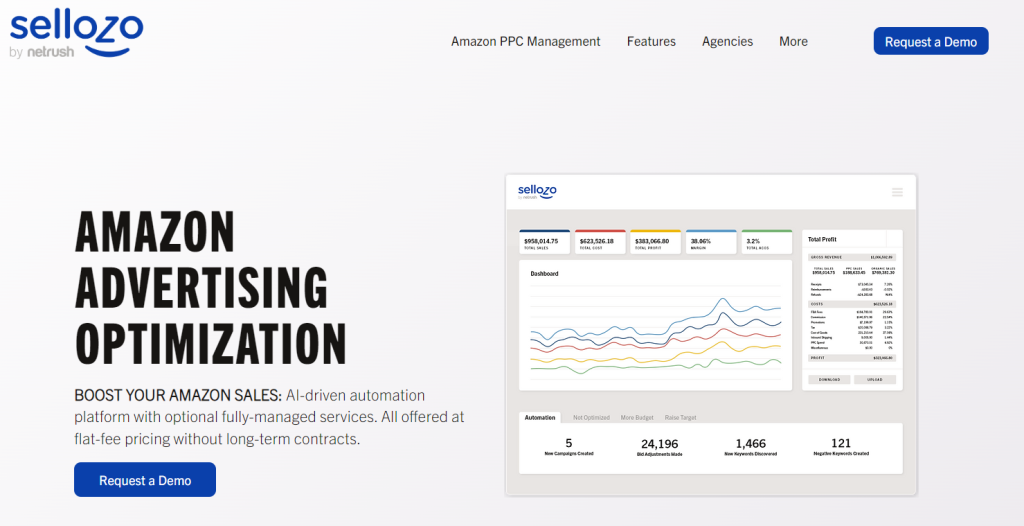
Task: Open the Amazon PPC Management menu
Action: click(525, 41)
